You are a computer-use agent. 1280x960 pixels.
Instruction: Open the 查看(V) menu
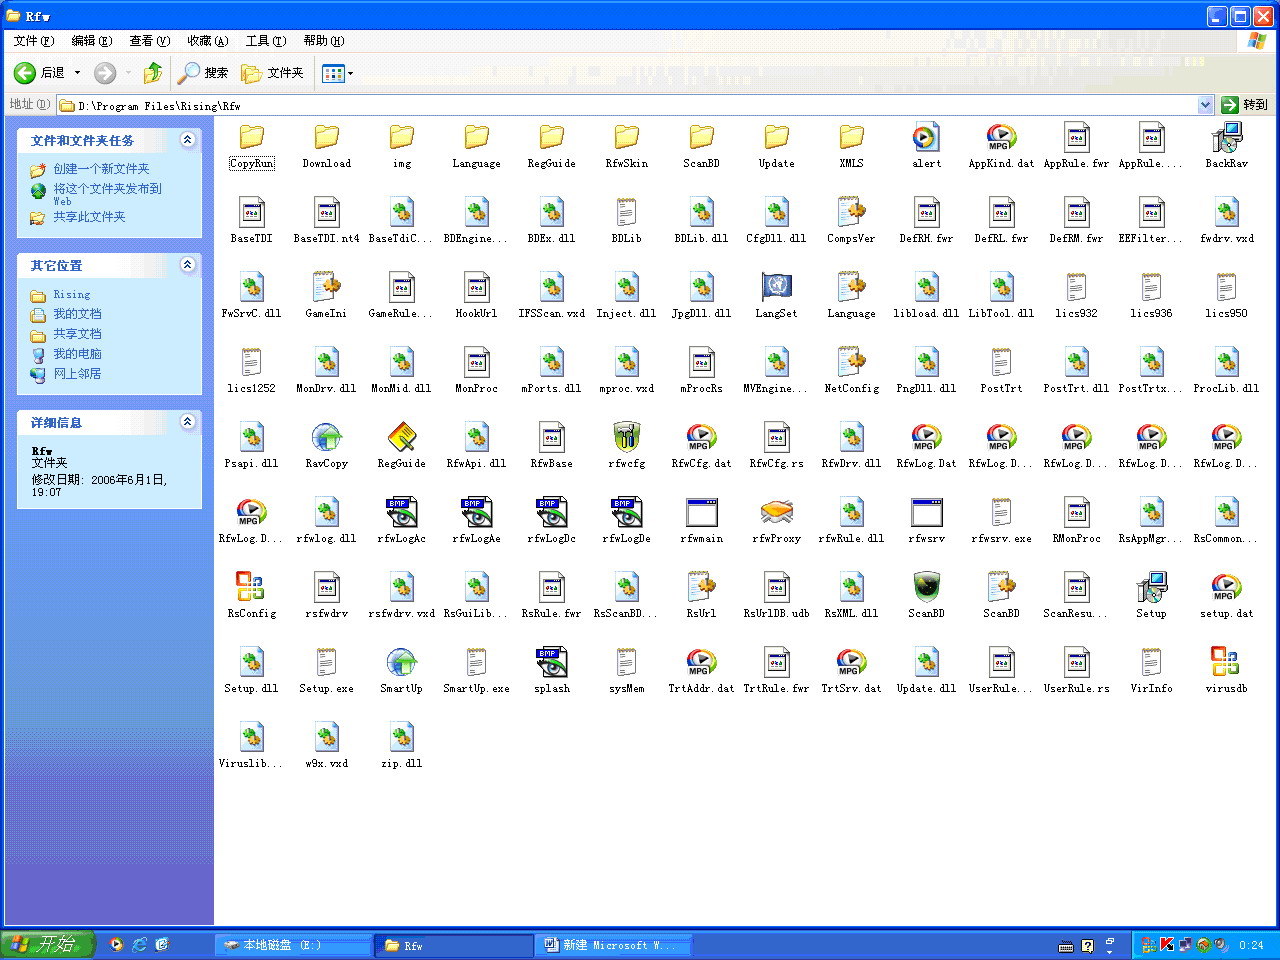[149, 41]
